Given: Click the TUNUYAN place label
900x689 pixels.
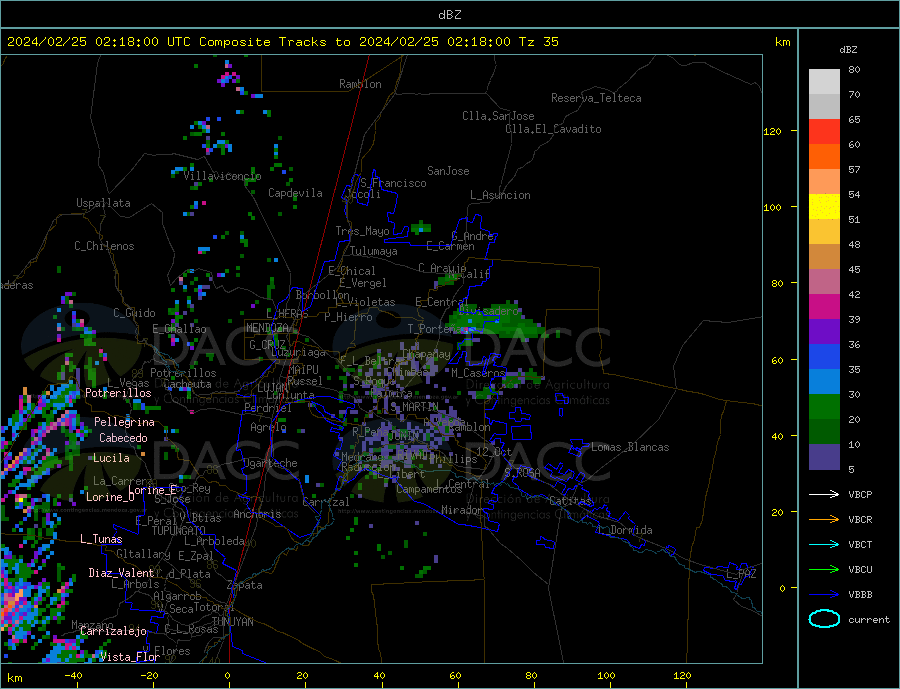Looking at the screenshot, I should (232, 622).
